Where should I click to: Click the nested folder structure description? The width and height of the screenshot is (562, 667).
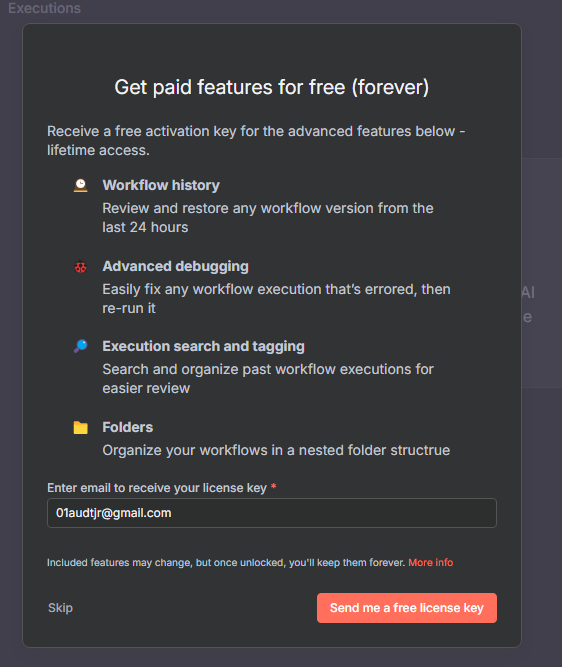[276, 450]
